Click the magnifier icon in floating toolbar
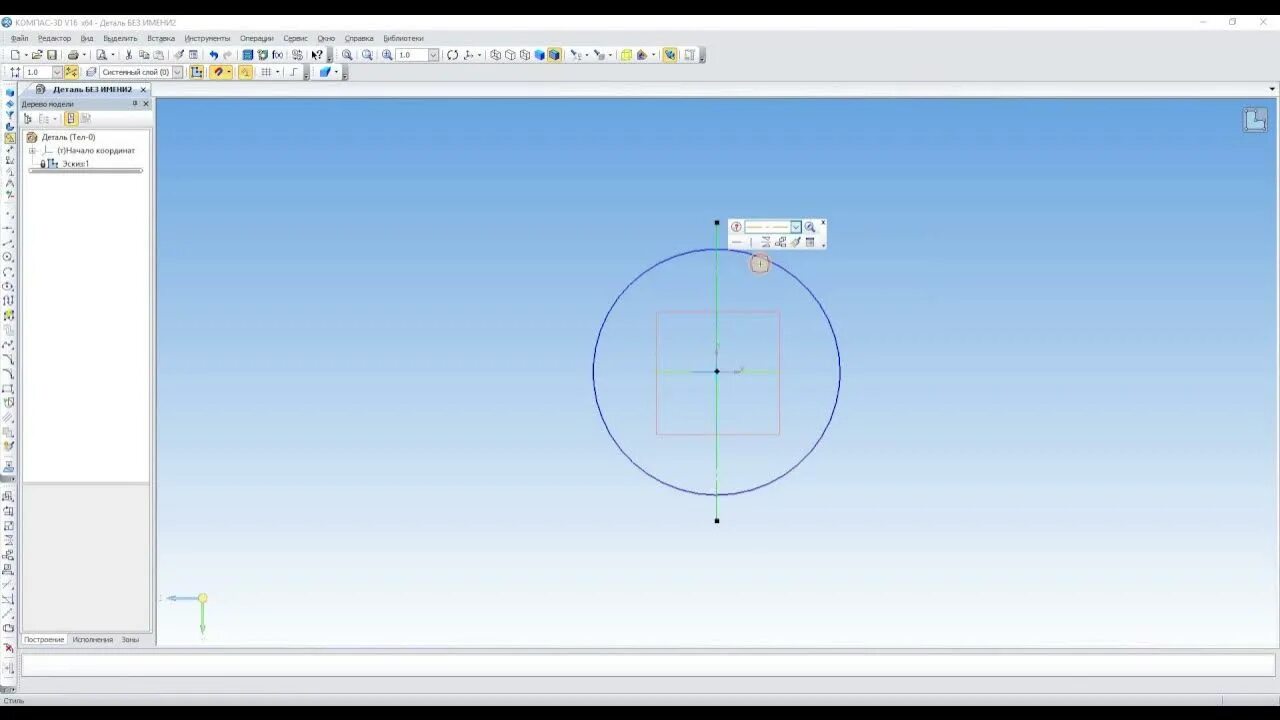The image size is (1280, 720). point(810,227)
